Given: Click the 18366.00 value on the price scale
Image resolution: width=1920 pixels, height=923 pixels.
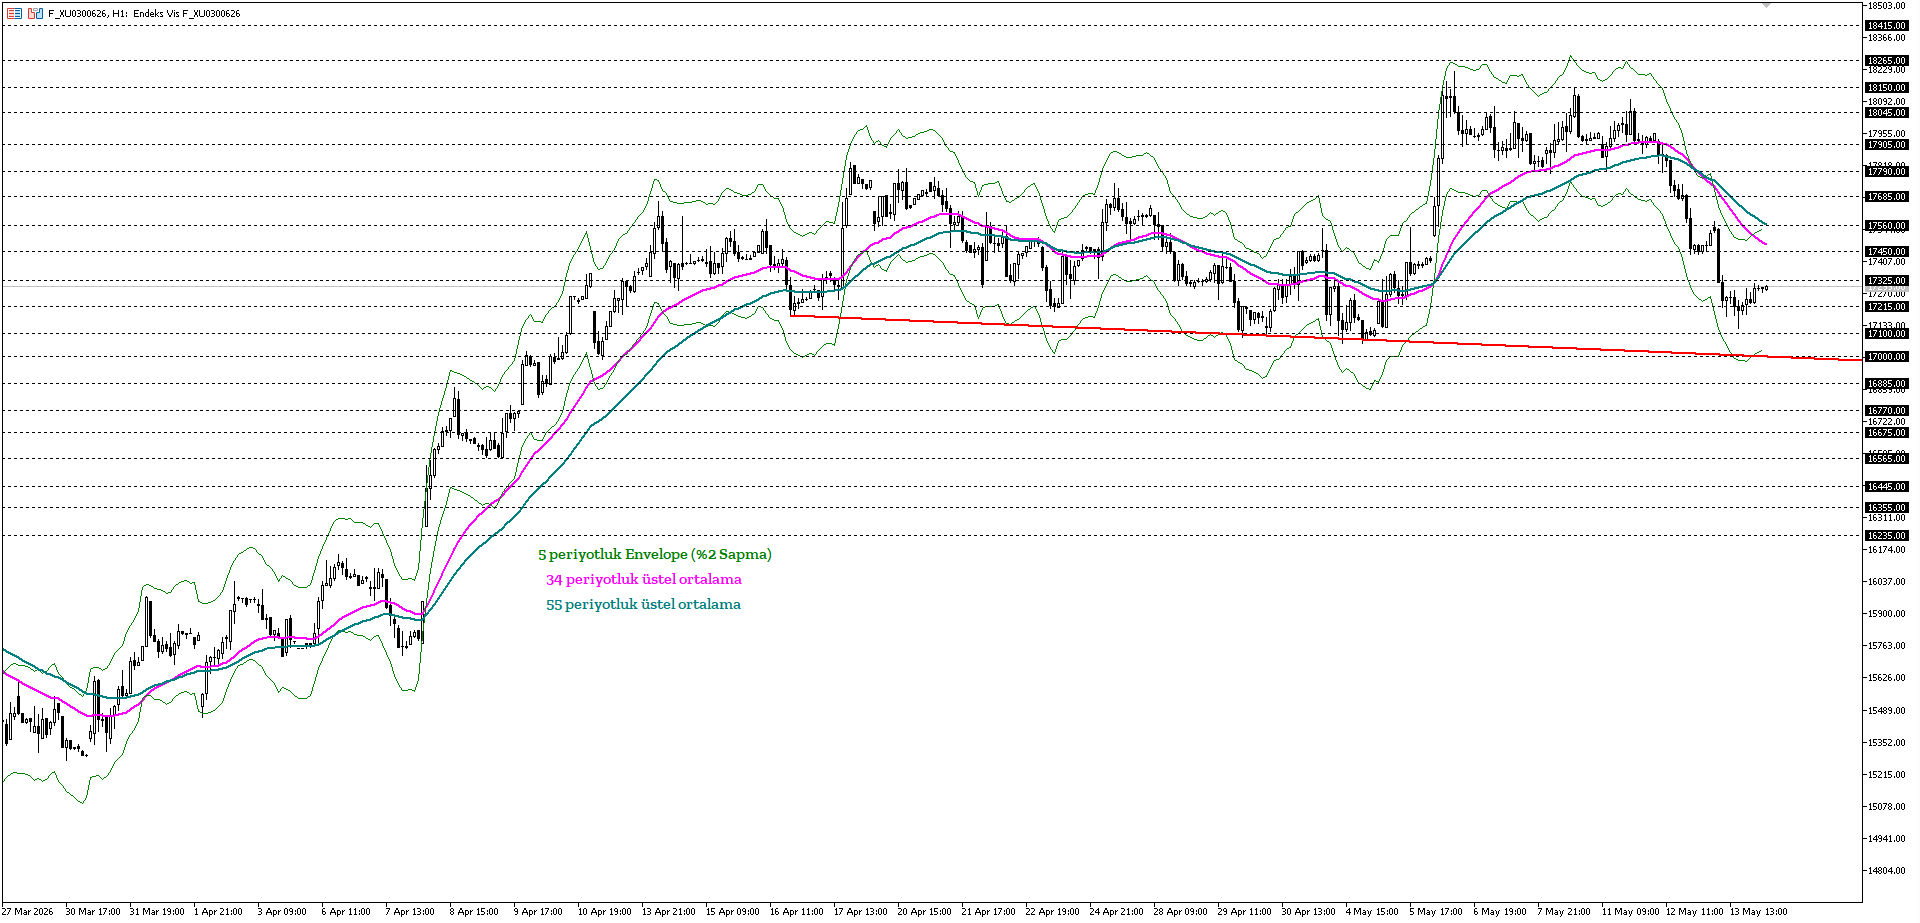Looking at the screenshot, I should [x=1886, y=38].
